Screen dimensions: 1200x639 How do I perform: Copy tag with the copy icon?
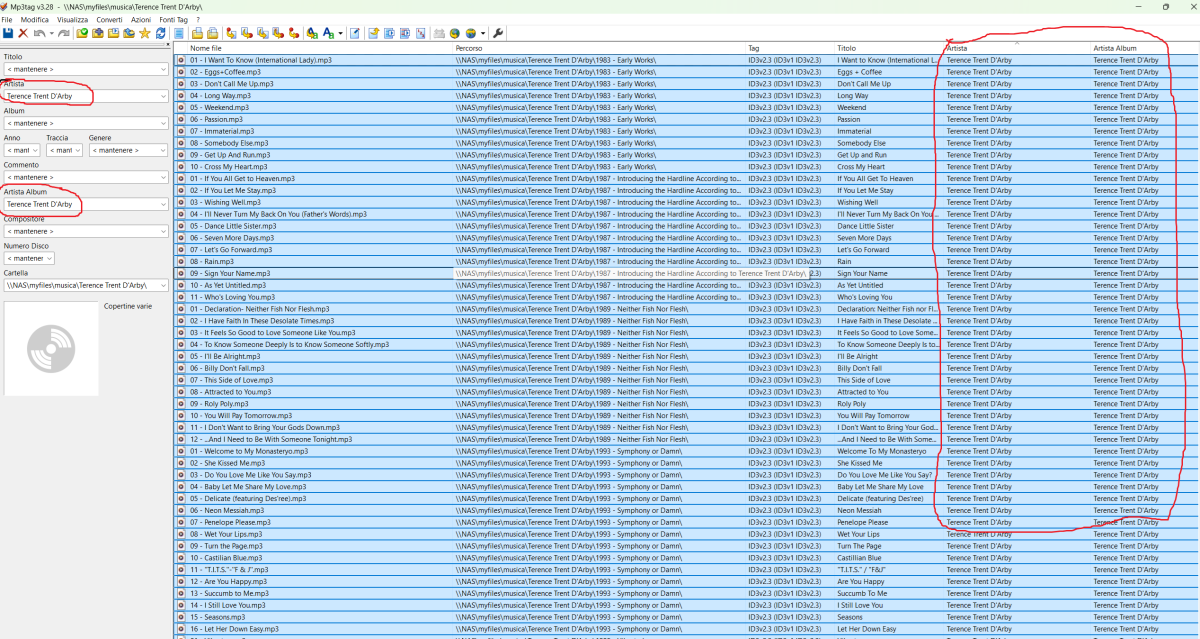197,33
